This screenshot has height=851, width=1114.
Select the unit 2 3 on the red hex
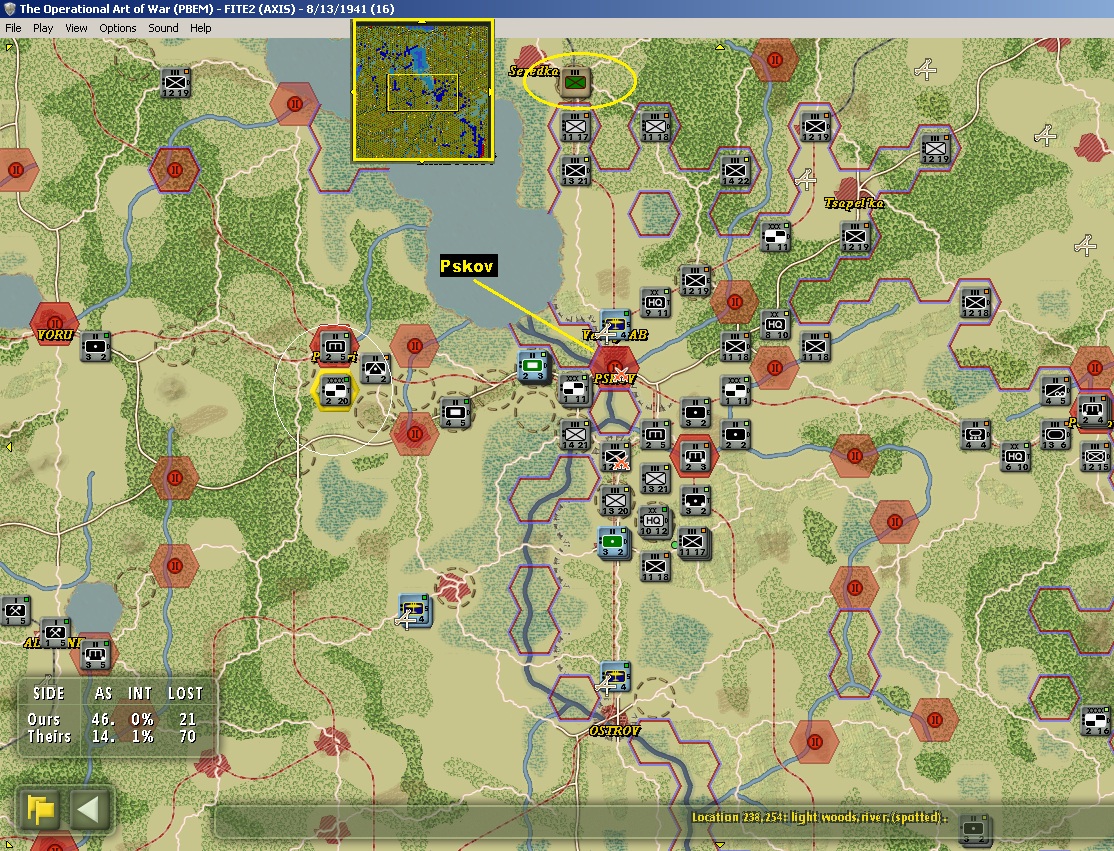(x=695, y=456)
